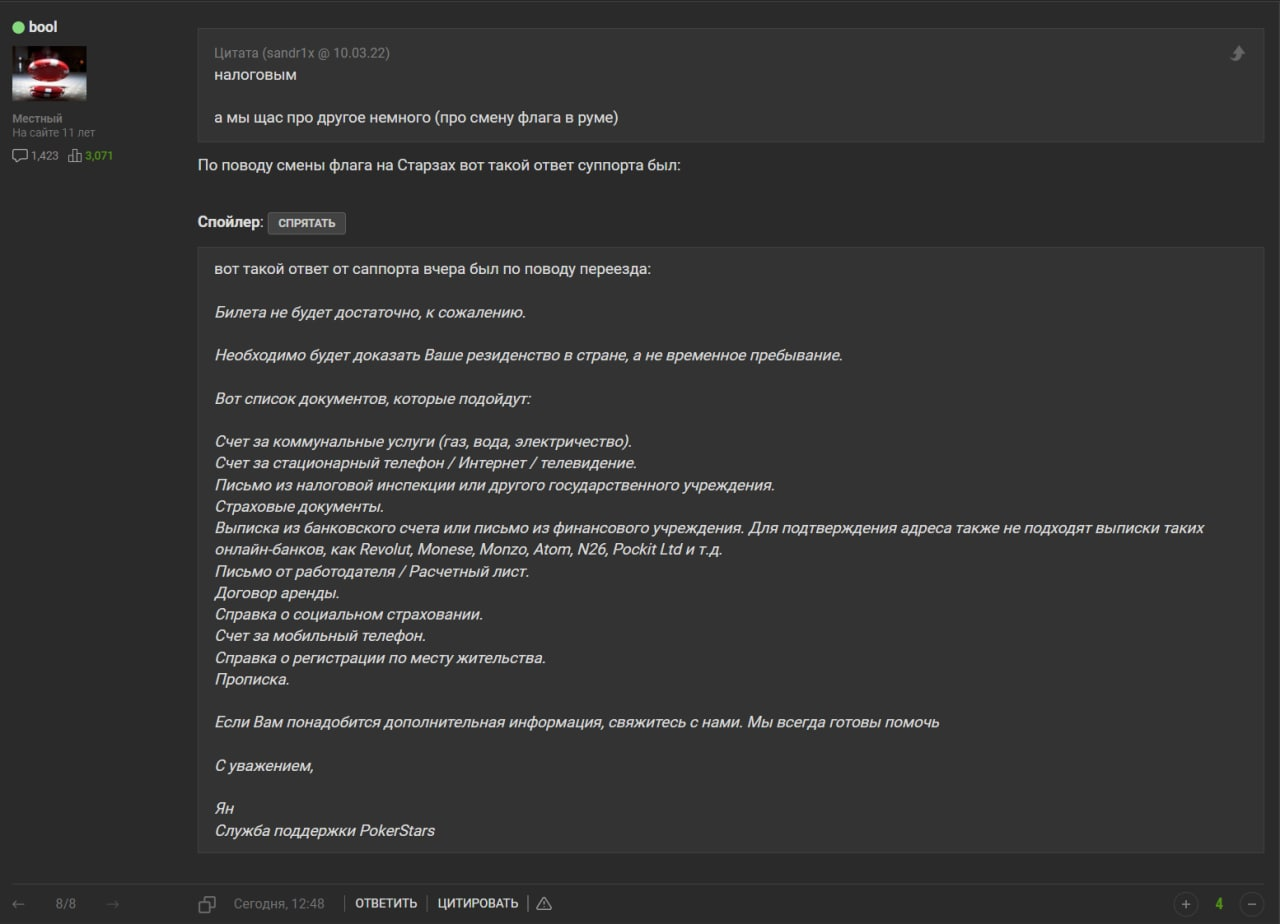This screenshot has height=924, width=1280.
Task: Click the green online status dot
Action: (18, 27)
